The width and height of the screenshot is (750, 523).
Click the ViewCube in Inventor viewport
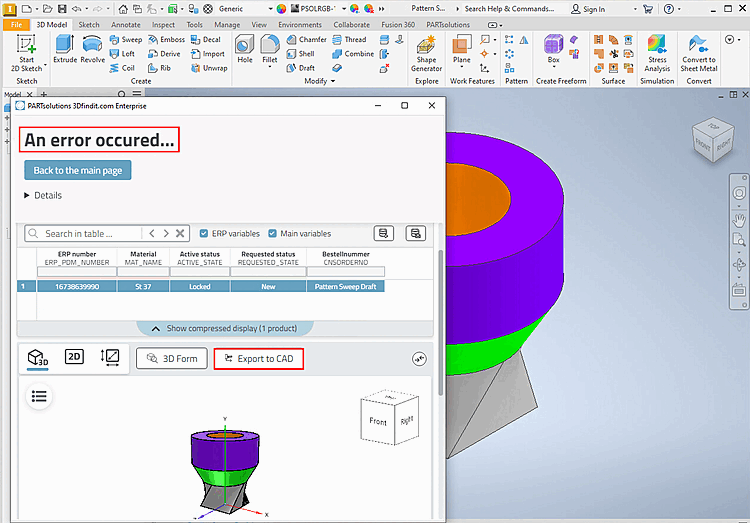point(713,139)
